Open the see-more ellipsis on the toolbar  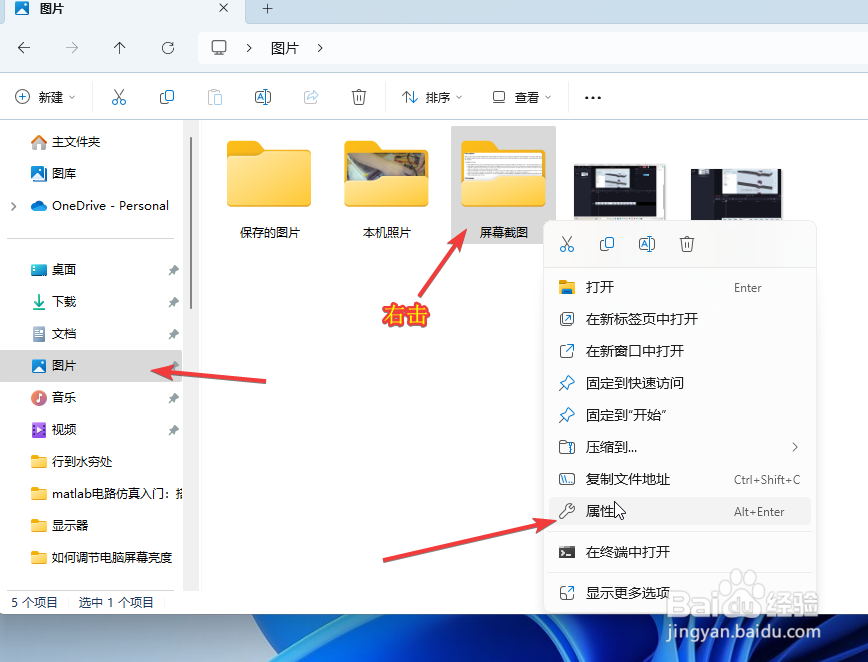coord(592,97)
